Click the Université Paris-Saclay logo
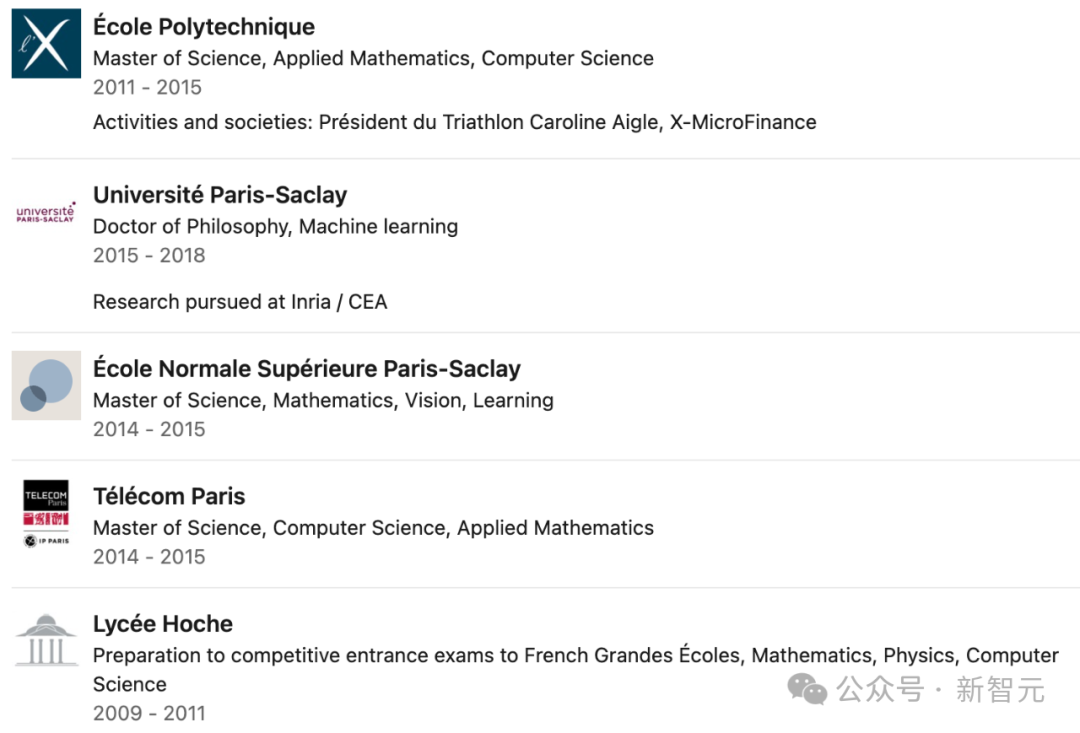Screen dimensions: 1080x733 [x=46, y=212]
